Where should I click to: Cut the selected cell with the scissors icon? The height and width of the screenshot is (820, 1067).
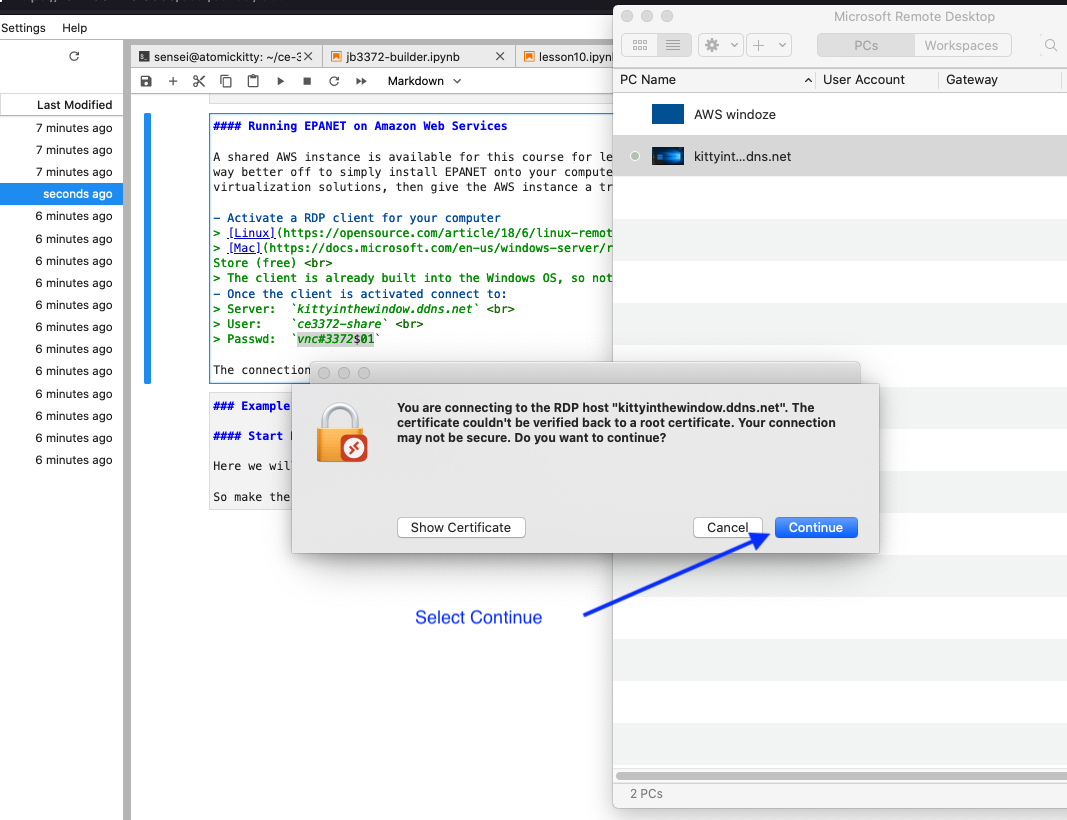199,81
